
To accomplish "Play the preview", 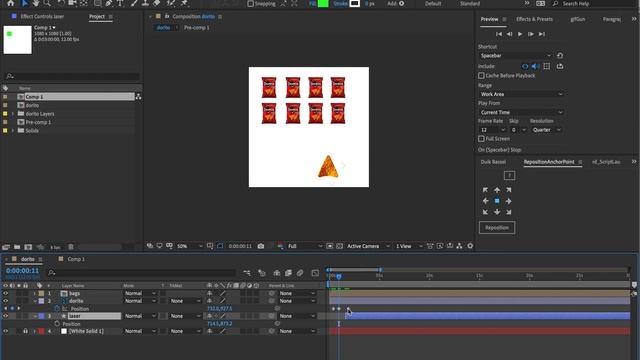I will coord(520,34).
